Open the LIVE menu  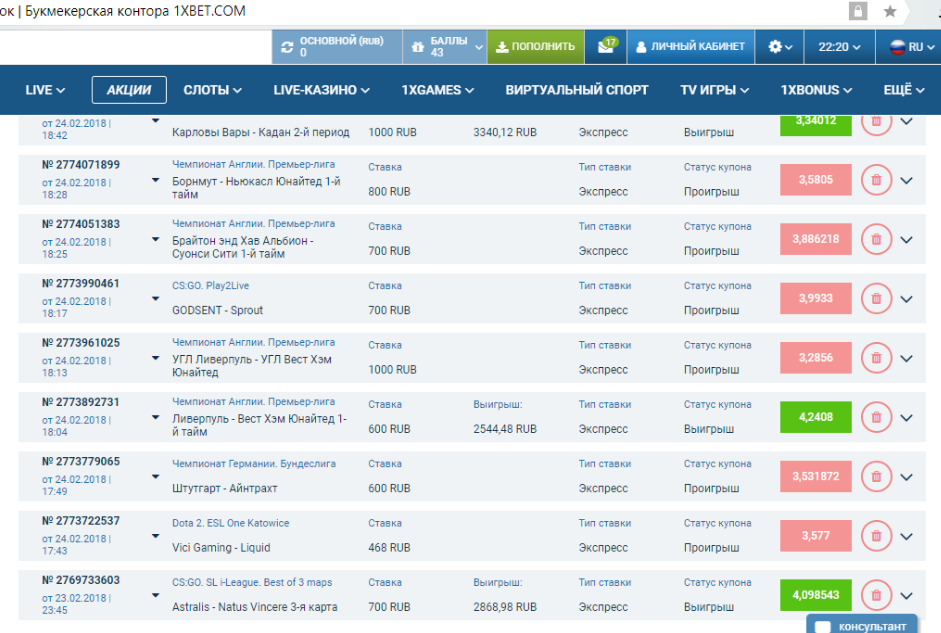(45, 90)
